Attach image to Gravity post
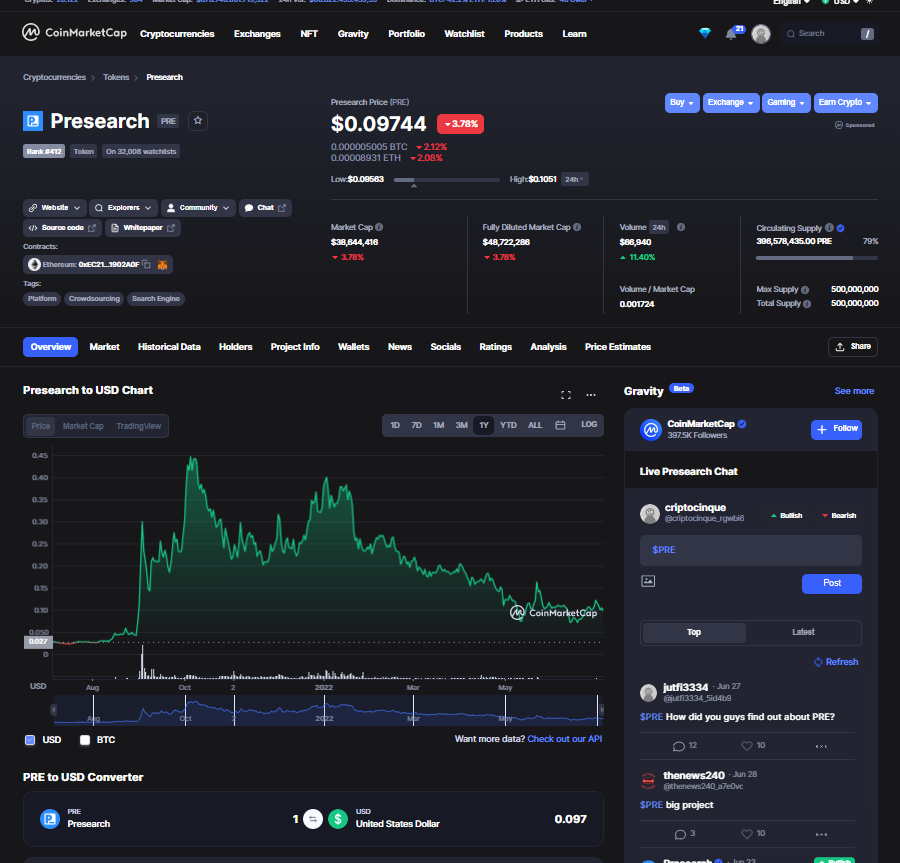The height and width of the screenshot is (863, 900). [x=648, y=581]
